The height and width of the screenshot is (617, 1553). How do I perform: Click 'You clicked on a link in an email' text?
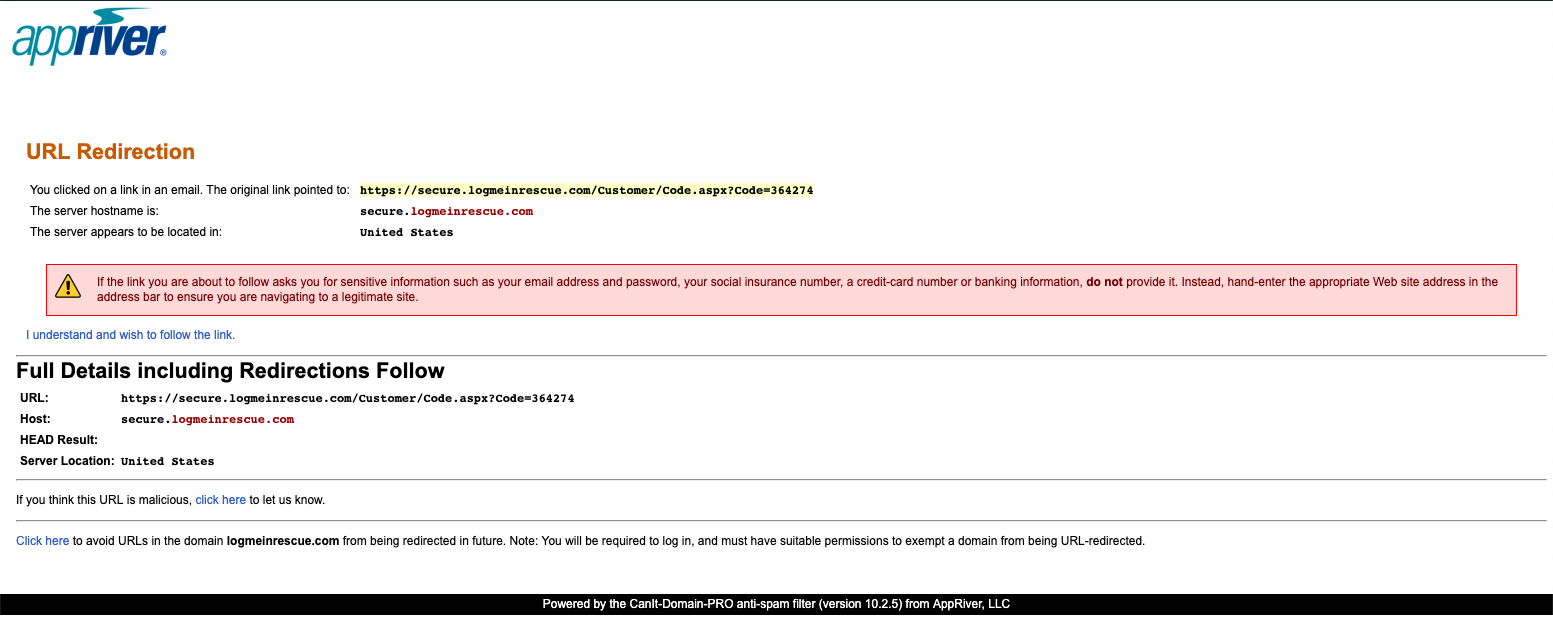[x=190, y=190]
